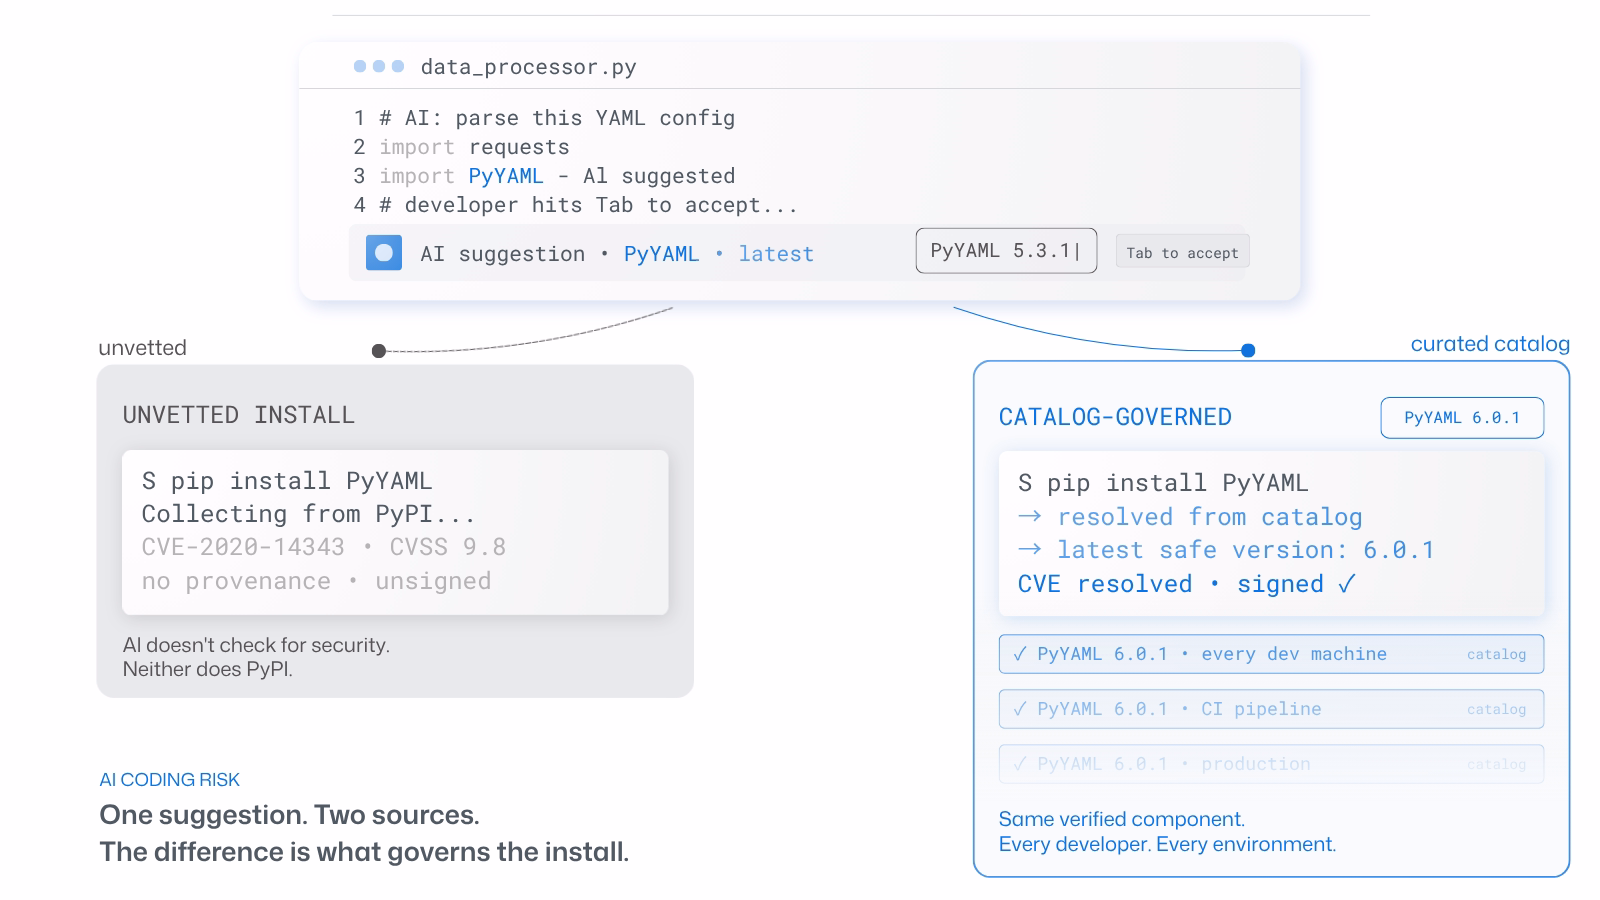
Task: Click 'CVE-2020-14343 • CVSS 9.8' line
Action: point(323,547)
